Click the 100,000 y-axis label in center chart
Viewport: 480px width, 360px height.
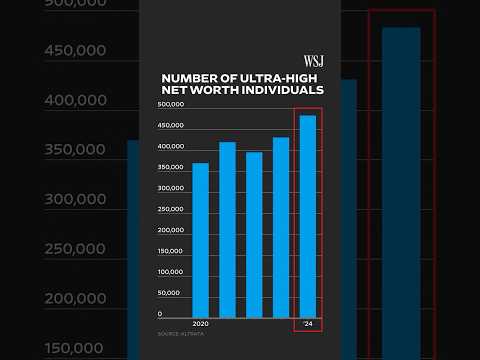[170, 272]
